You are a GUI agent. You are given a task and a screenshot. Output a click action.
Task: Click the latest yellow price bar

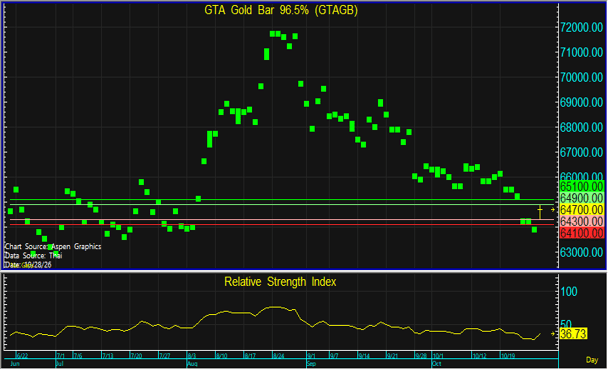click(x=540, y=212)
